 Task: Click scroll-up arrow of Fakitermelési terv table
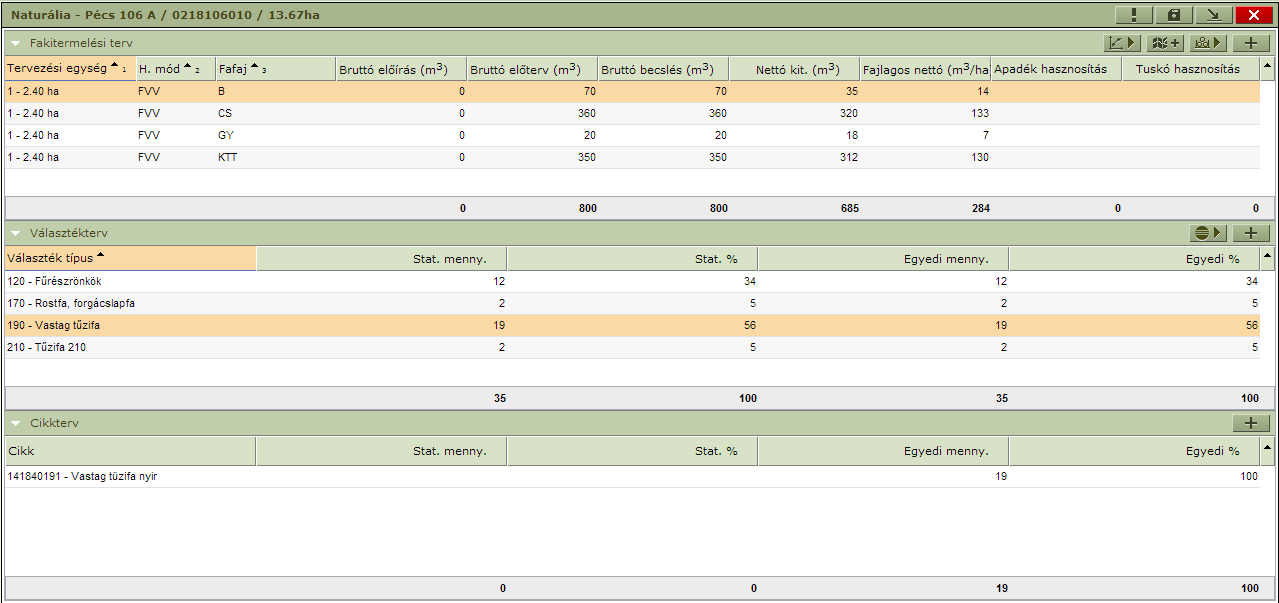pos(1268,68)
